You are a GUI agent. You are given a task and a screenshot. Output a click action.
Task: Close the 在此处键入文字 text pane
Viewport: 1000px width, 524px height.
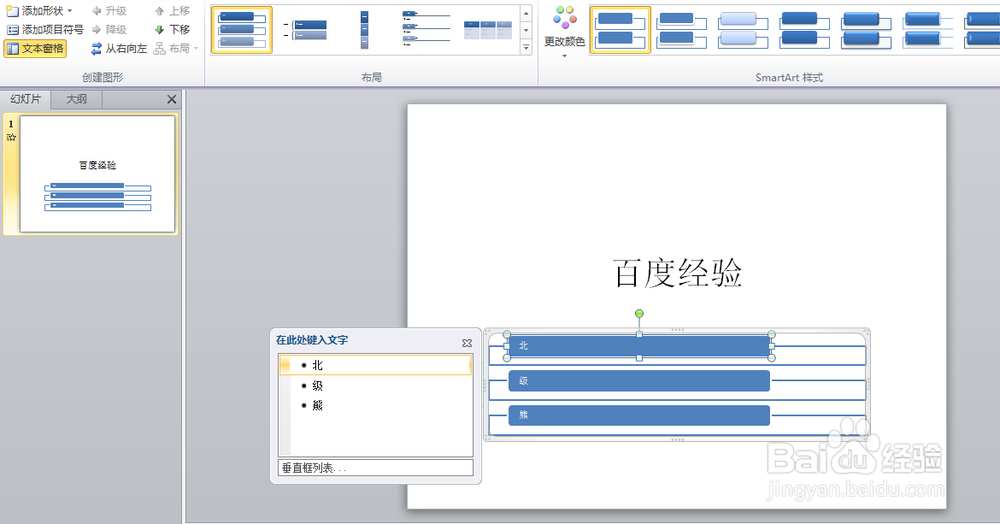click(467, 343)
